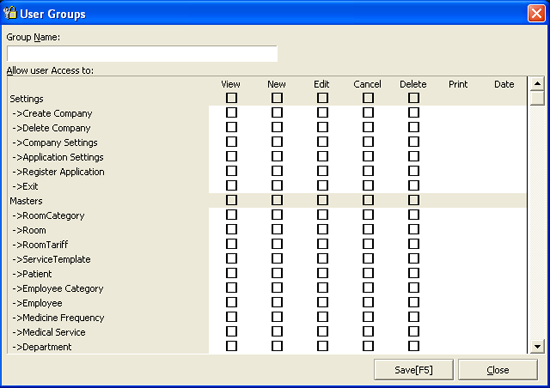Enable Edit for Exit row
The height and width of the screenshot is (388, 550).
pyautogui.click(x=323, y=186)
